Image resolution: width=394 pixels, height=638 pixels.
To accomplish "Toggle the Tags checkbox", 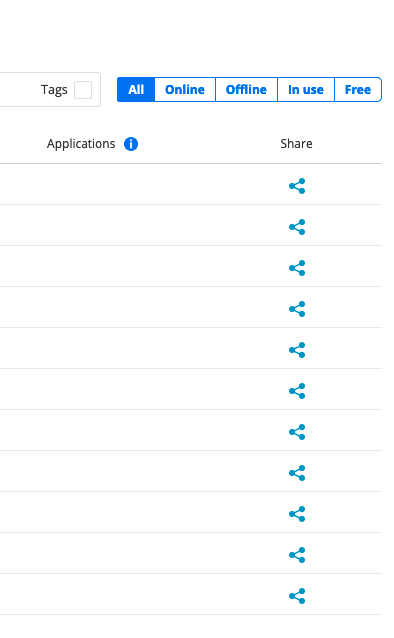I will point(83,90).
